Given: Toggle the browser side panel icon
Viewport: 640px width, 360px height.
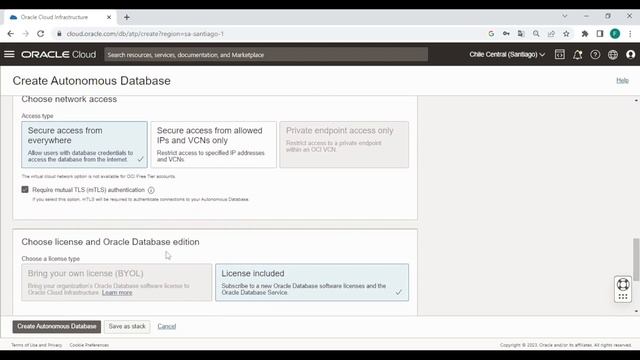Looking at the screenshot, I should 600,34.
